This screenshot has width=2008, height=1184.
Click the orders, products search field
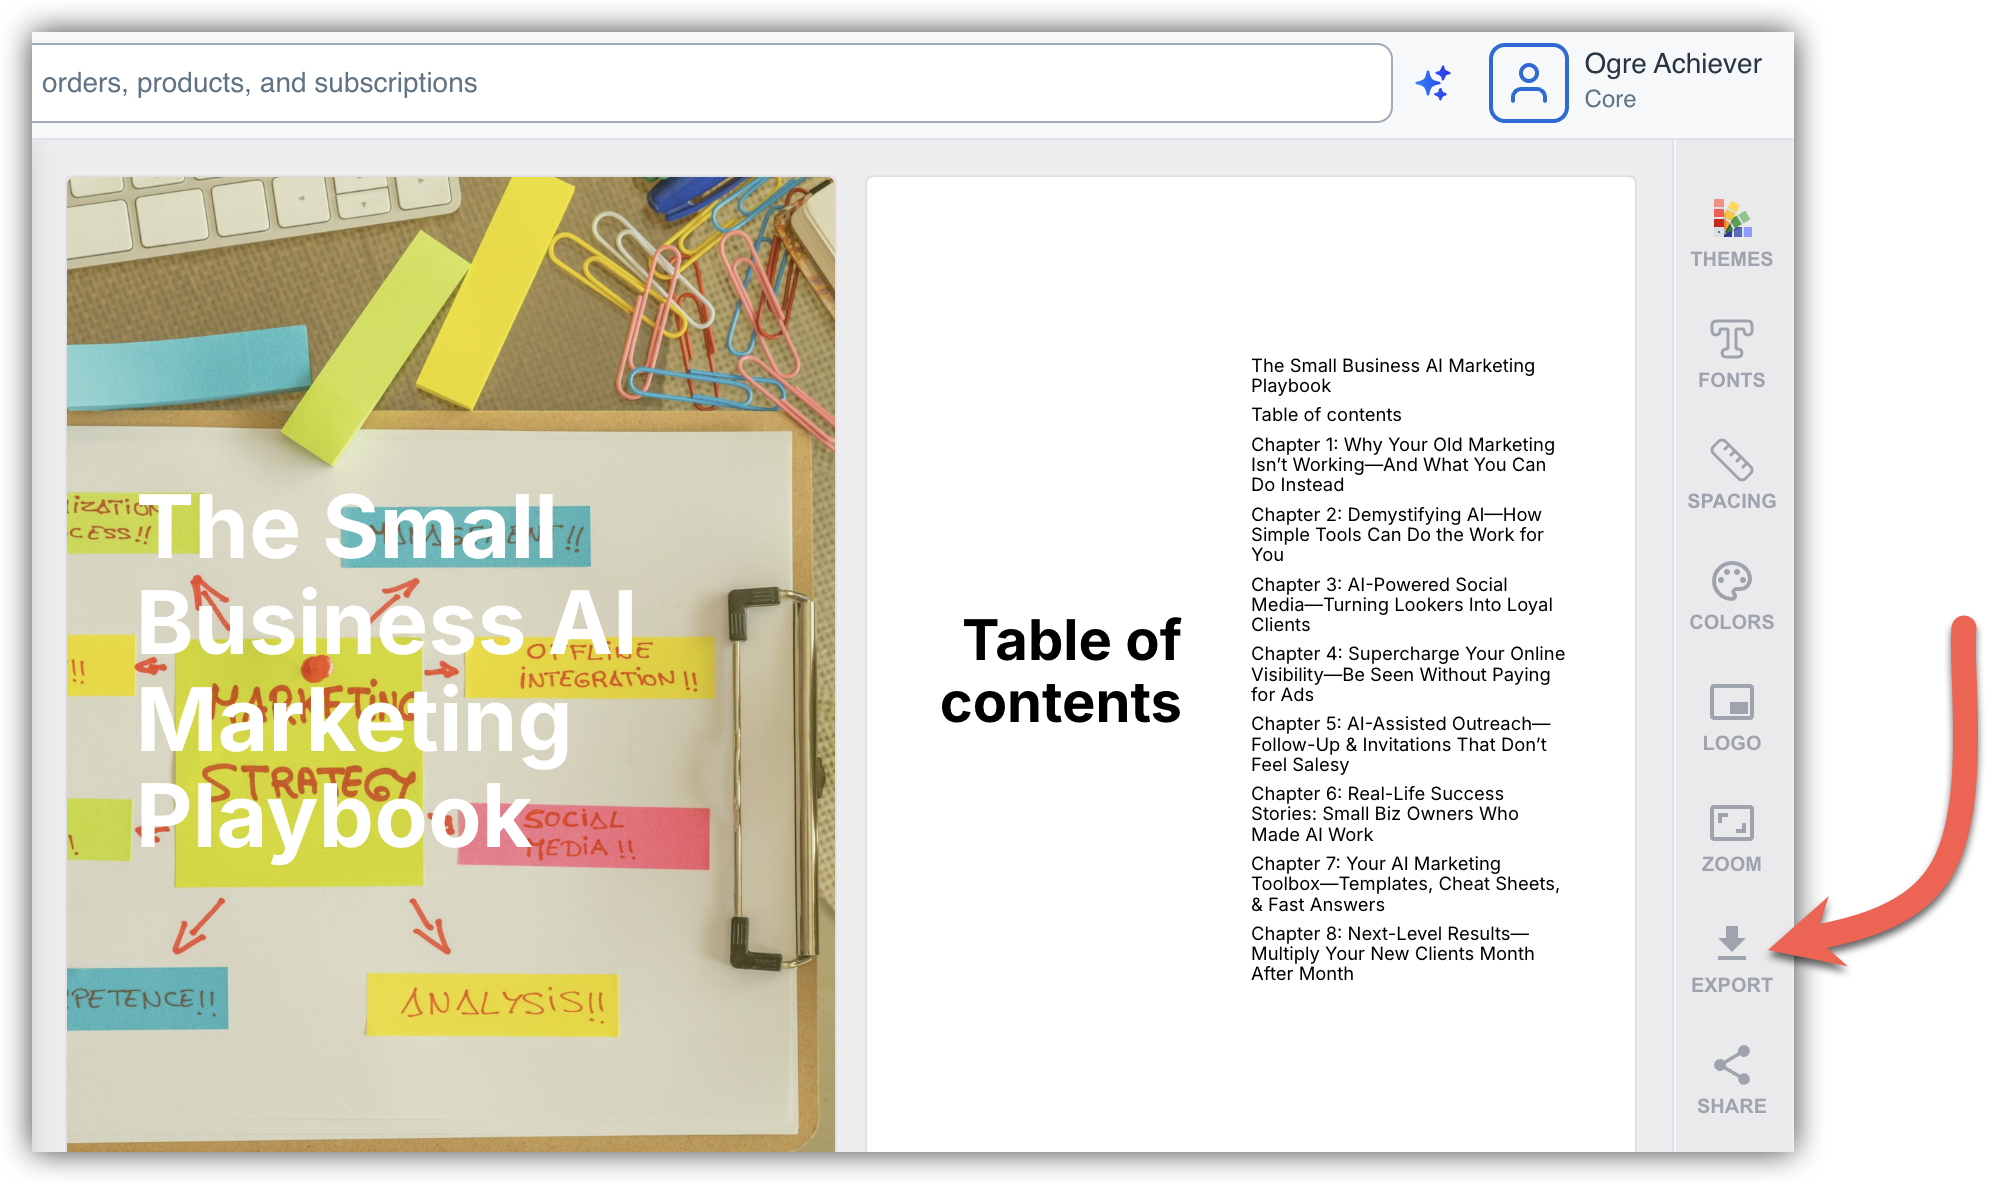click(700, 83)
